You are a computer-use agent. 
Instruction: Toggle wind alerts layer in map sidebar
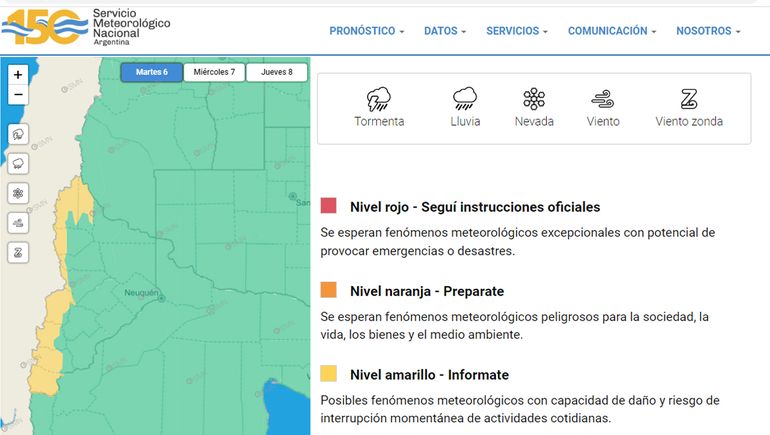(18, 223)
